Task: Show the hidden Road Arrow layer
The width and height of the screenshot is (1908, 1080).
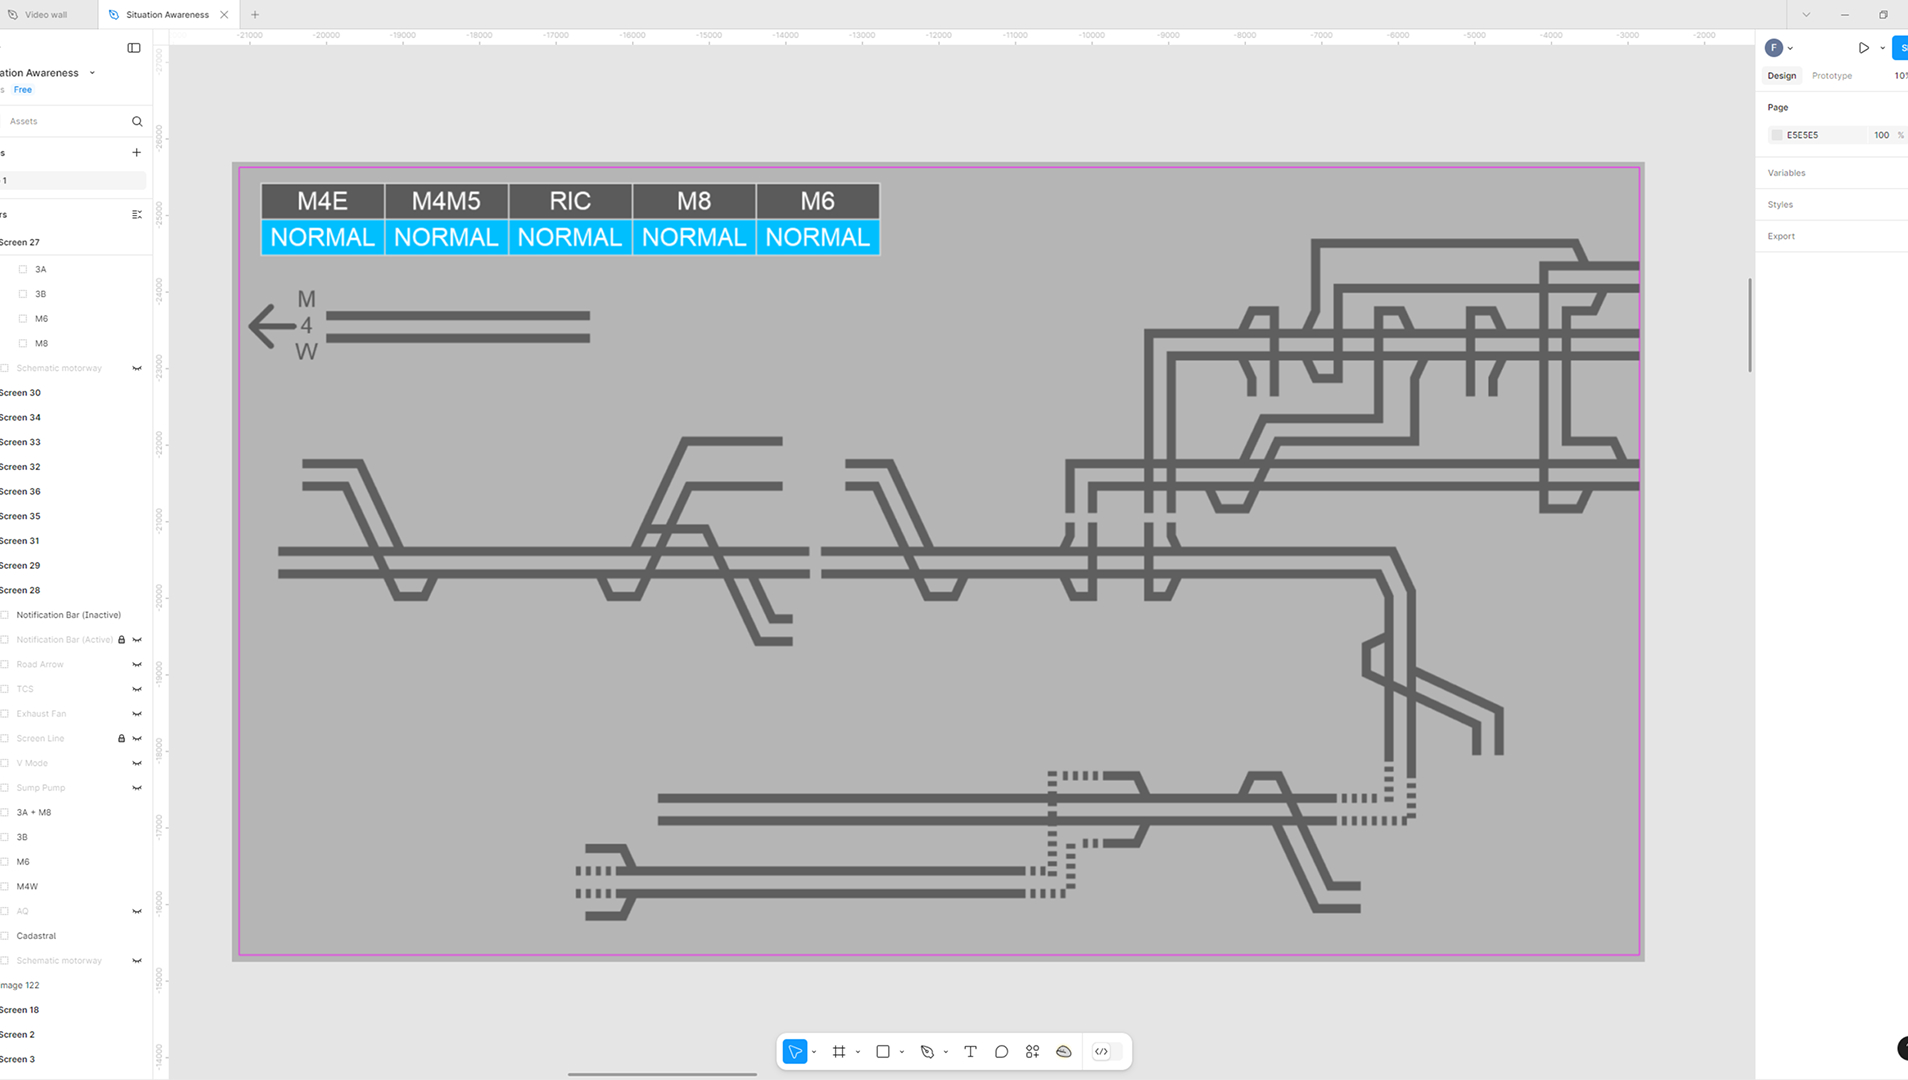Action: click(137, 664)
